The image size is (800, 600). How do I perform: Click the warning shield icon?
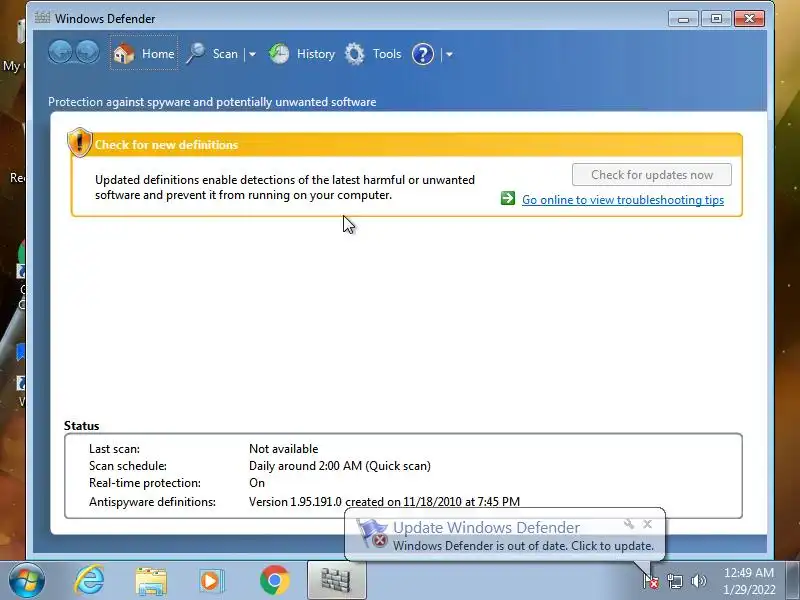(x=80, y=142)
